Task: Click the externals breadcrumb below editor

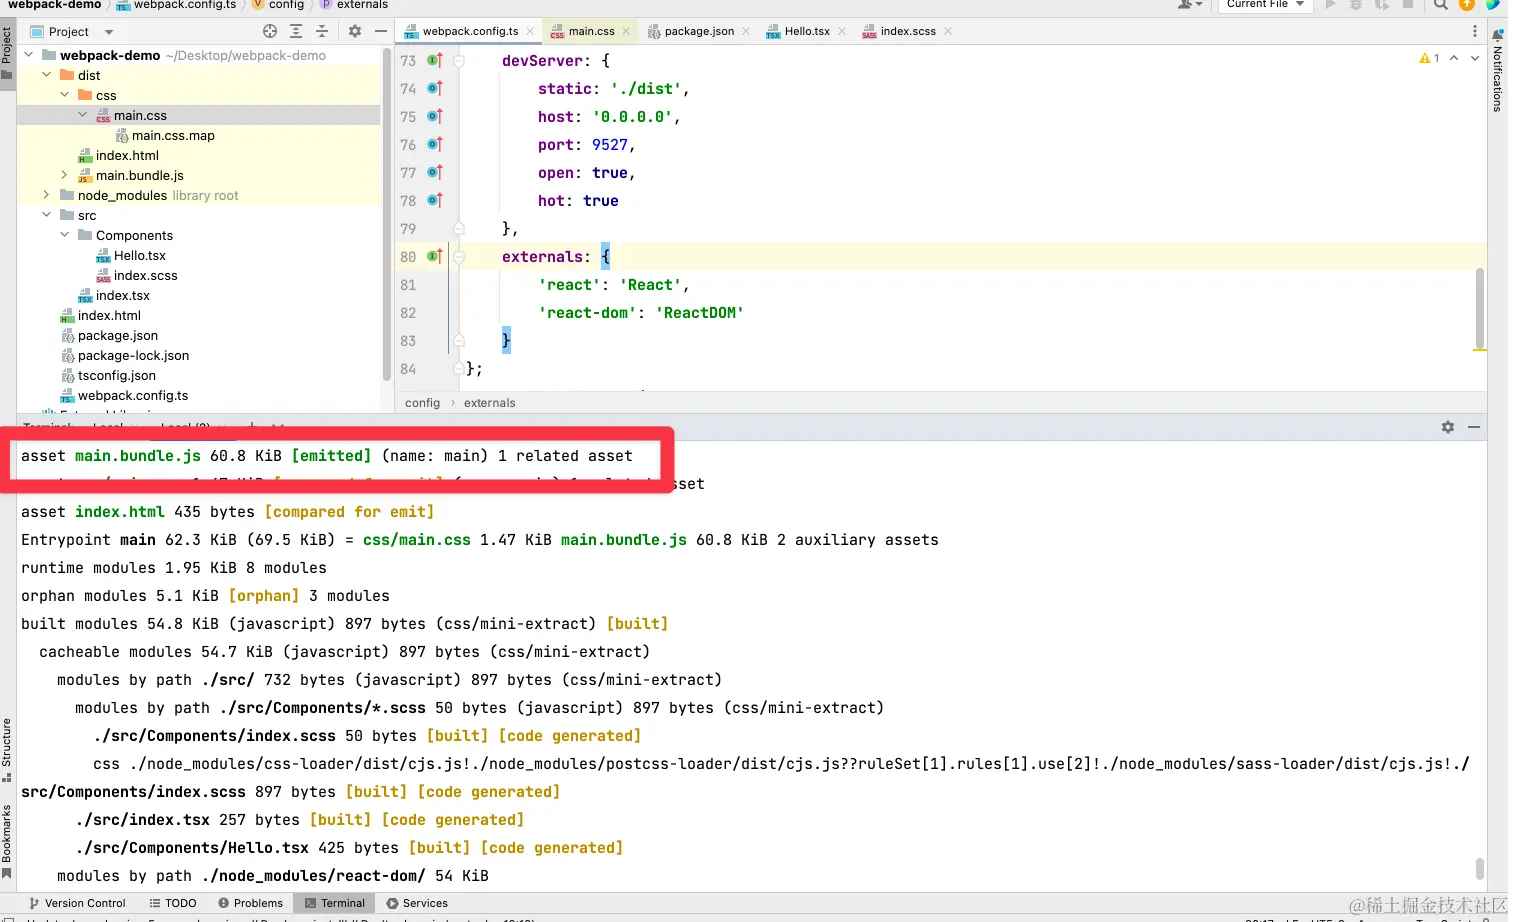Action: tap(489, 403)
